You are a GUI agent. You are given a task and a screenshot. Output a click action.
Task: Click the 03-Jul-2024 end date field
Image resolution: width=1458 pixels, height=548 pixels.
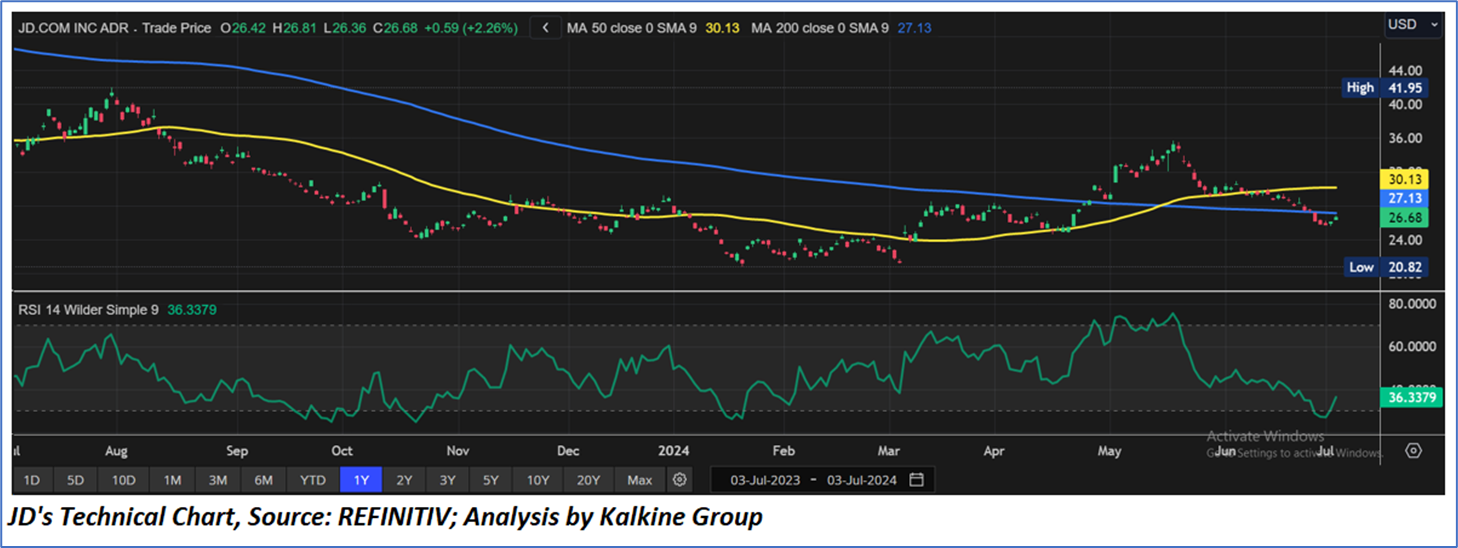point(862,480)
